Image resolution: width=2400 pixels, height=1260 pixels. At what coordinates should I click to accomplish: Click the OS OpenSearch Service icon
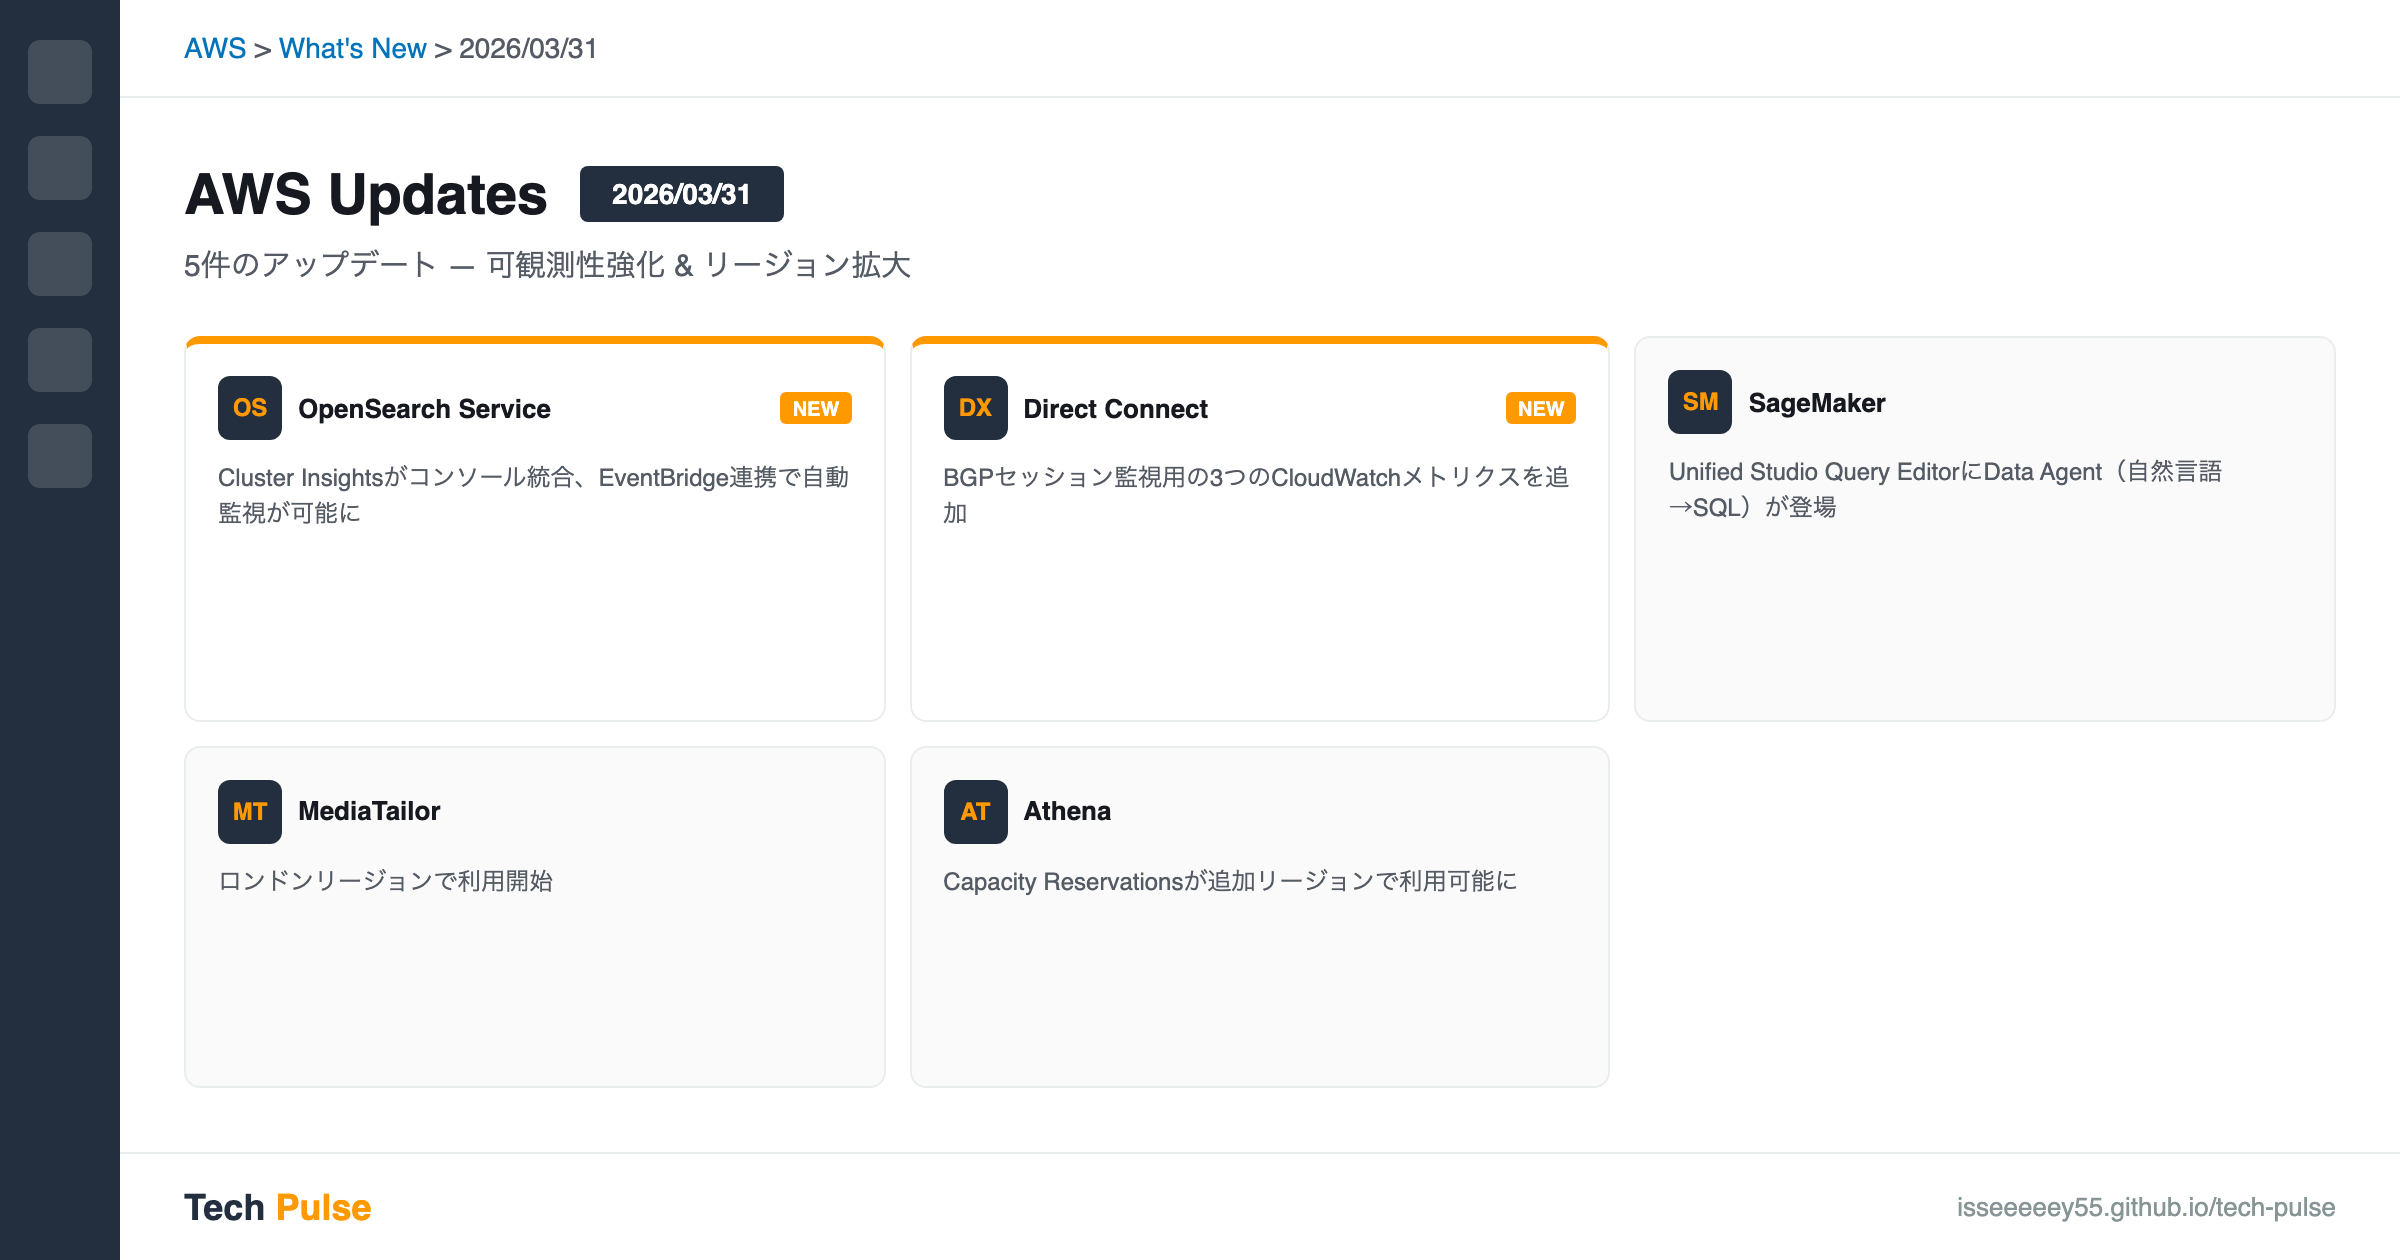click(x=250, y=408)
